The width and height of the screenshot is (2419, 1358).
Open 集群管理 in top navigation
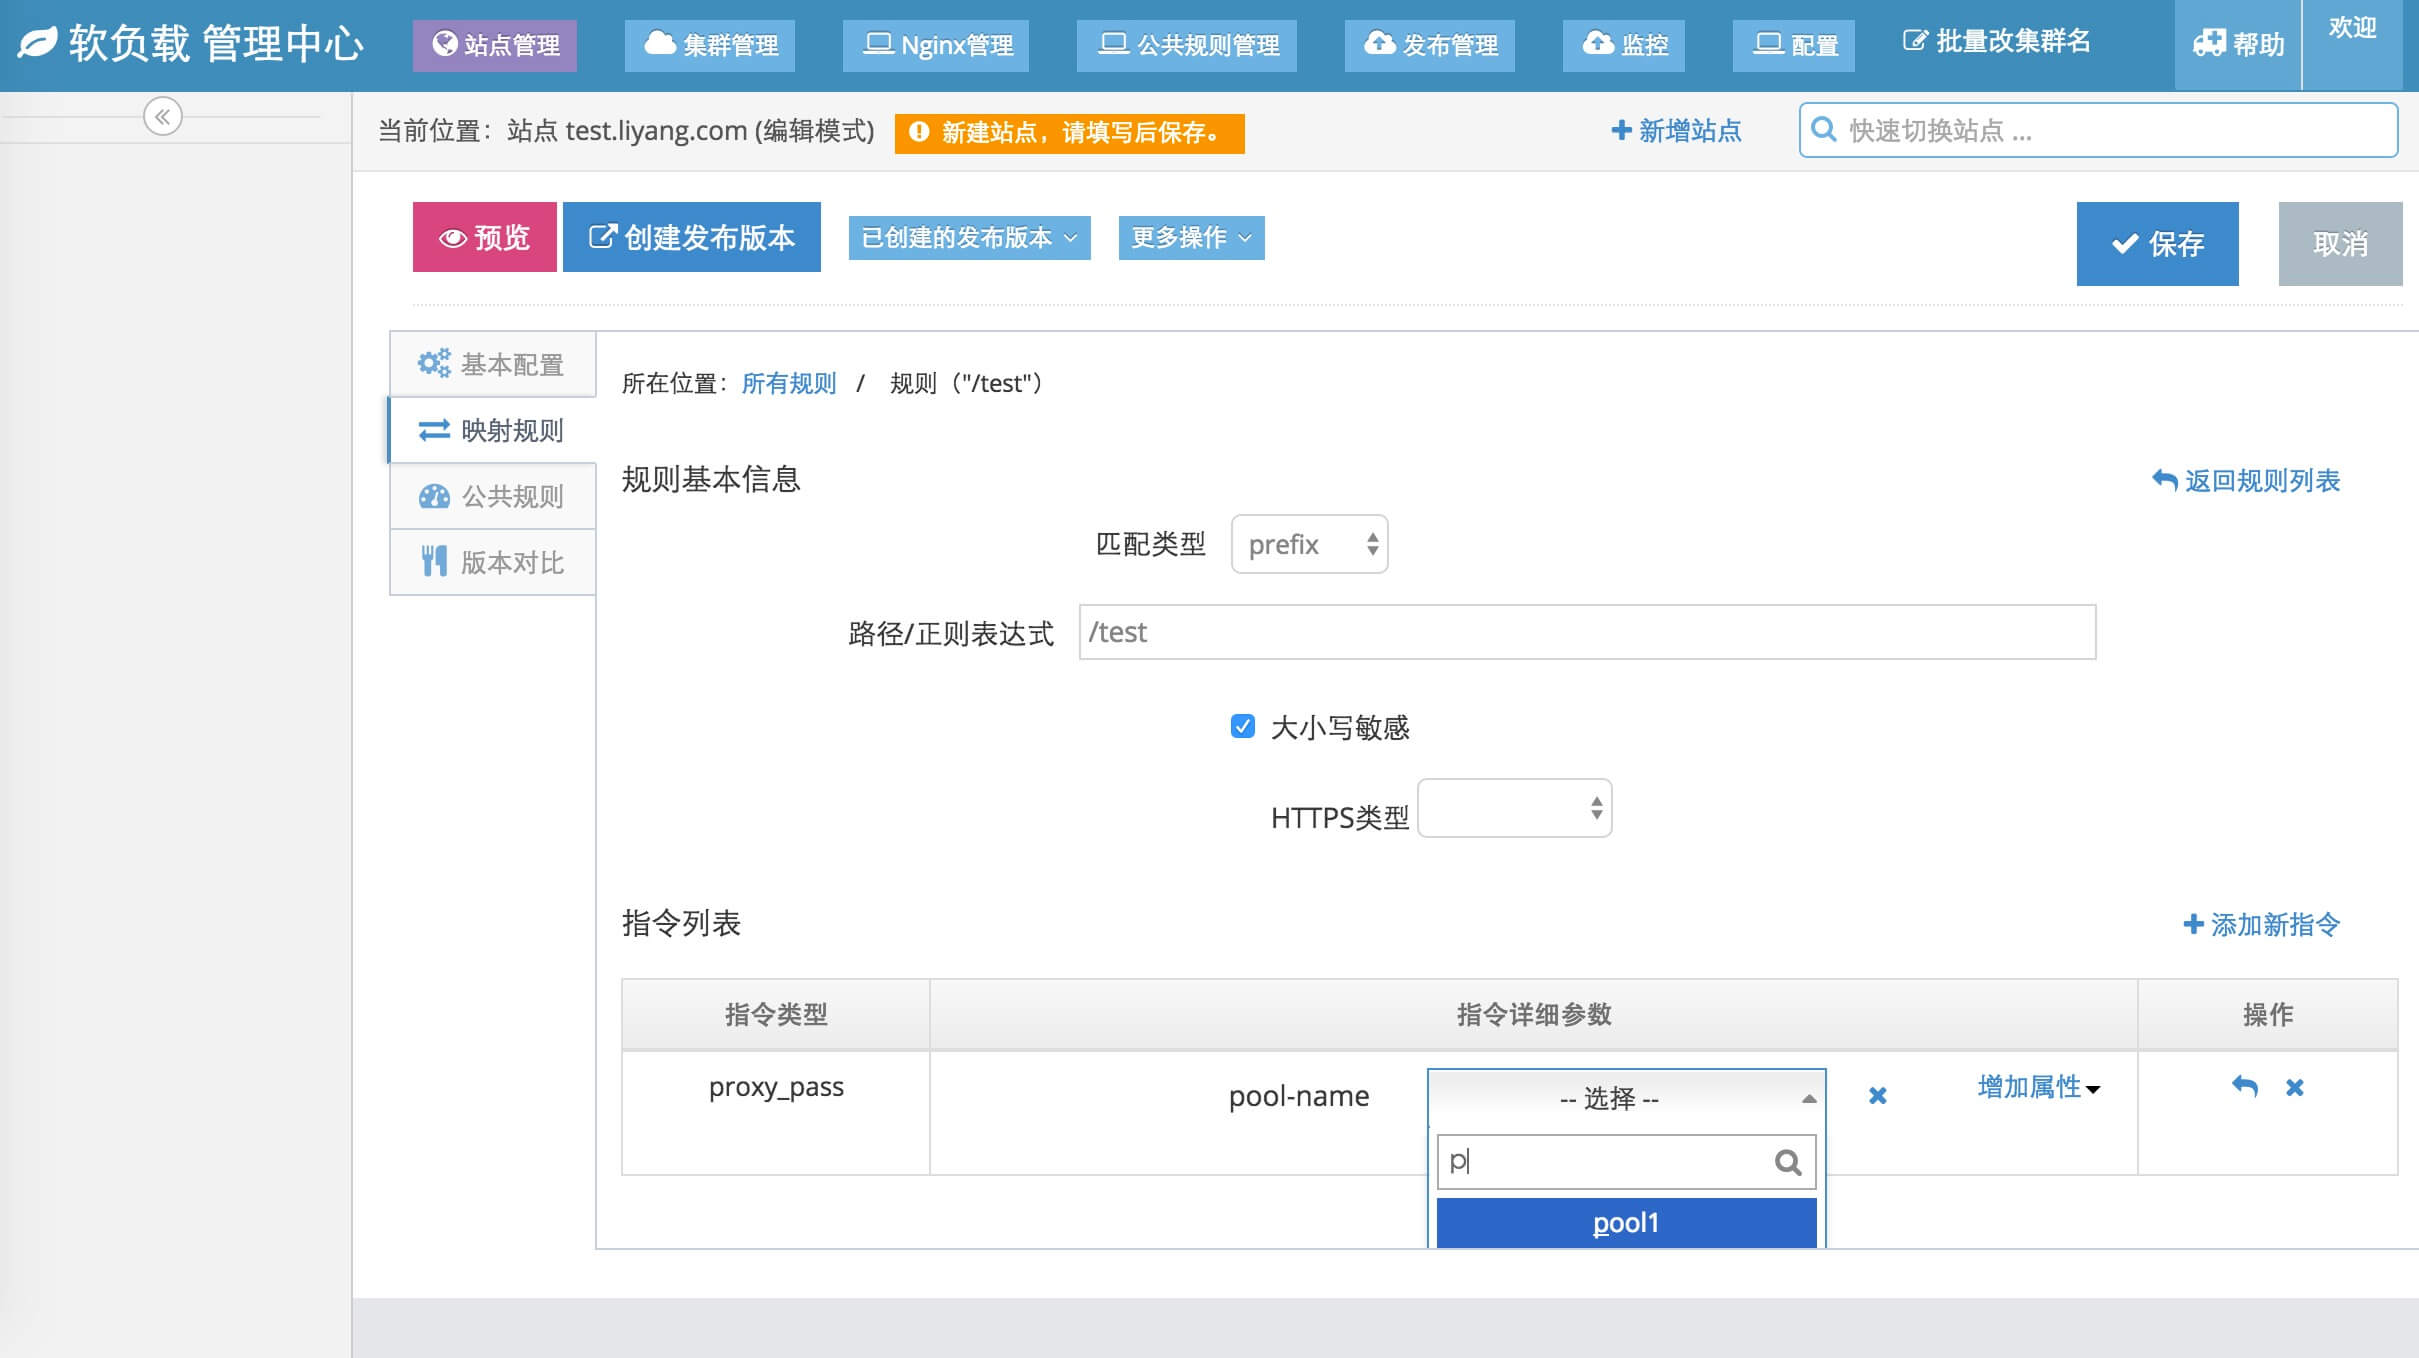tap(709, 45)
